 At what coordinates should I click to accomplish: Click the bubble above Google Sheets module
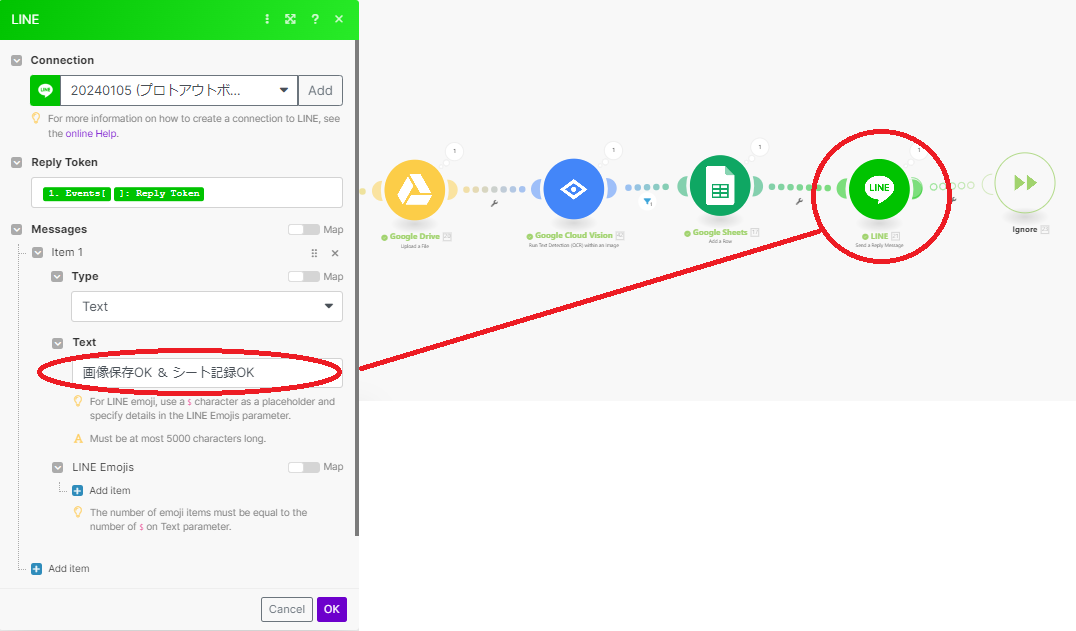[x=760, y=147]
